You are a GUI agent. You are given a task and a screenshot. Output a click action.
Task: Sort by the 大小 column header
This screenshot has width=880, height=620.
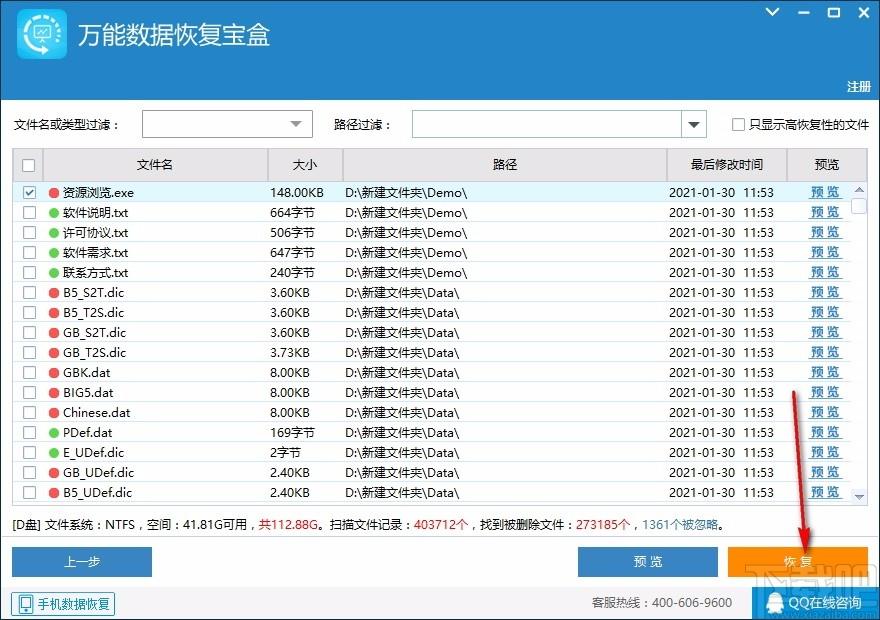(305, 165)
